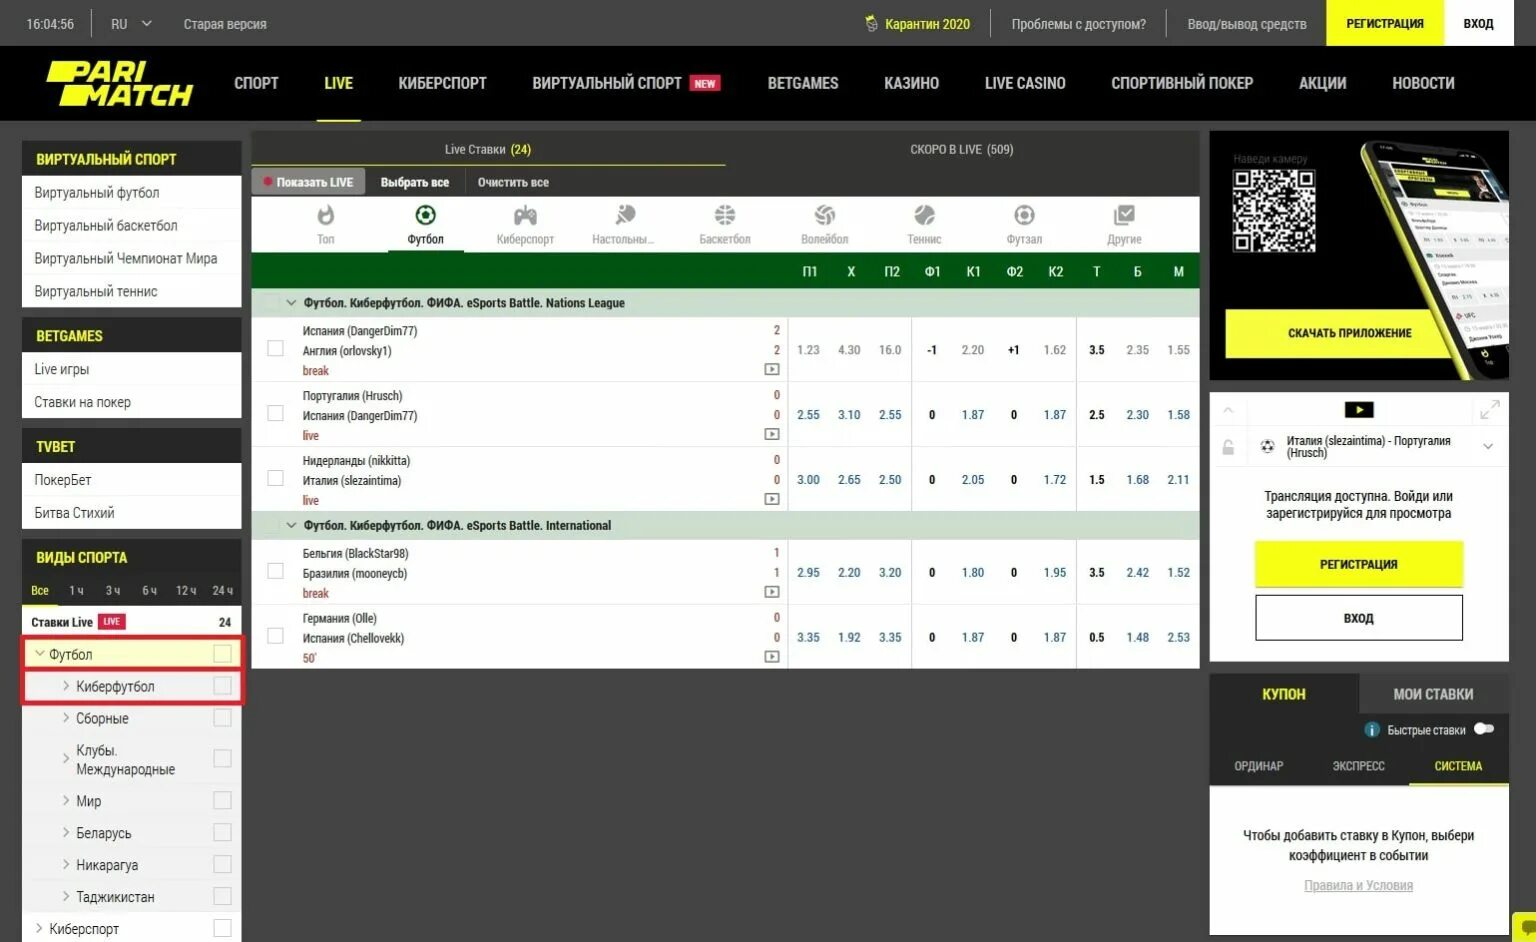Tick the Футбол checkbox in sidebar

point(222,654)
